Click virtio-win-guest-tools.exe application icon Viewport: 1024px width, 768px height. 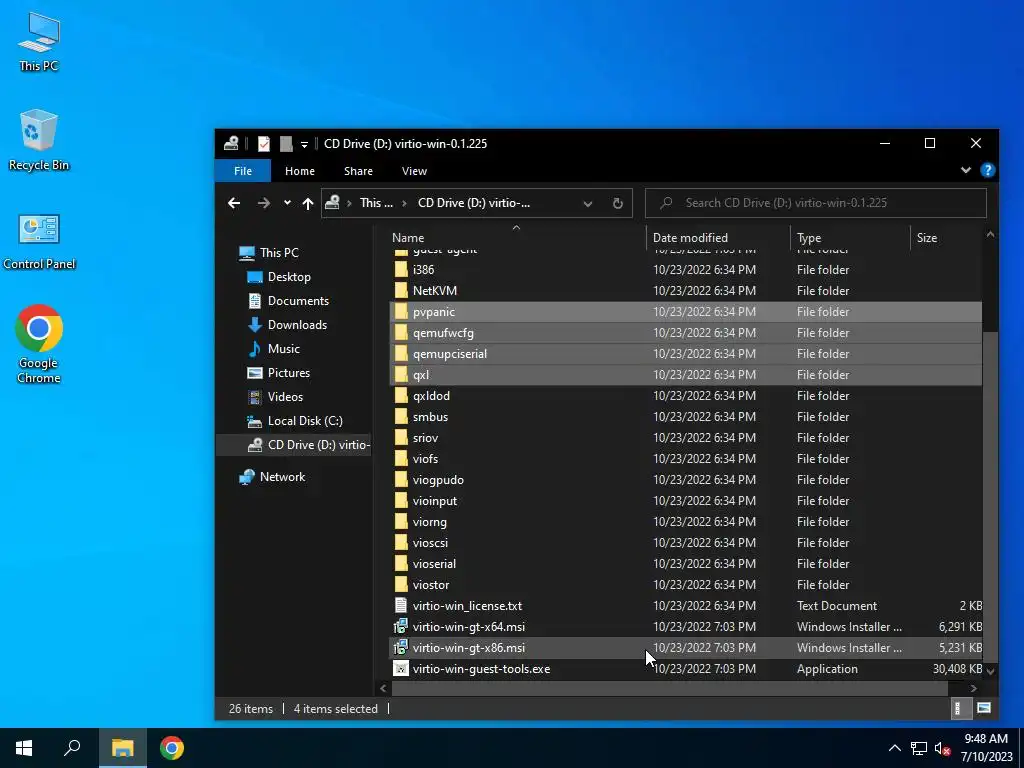(401, 669)
